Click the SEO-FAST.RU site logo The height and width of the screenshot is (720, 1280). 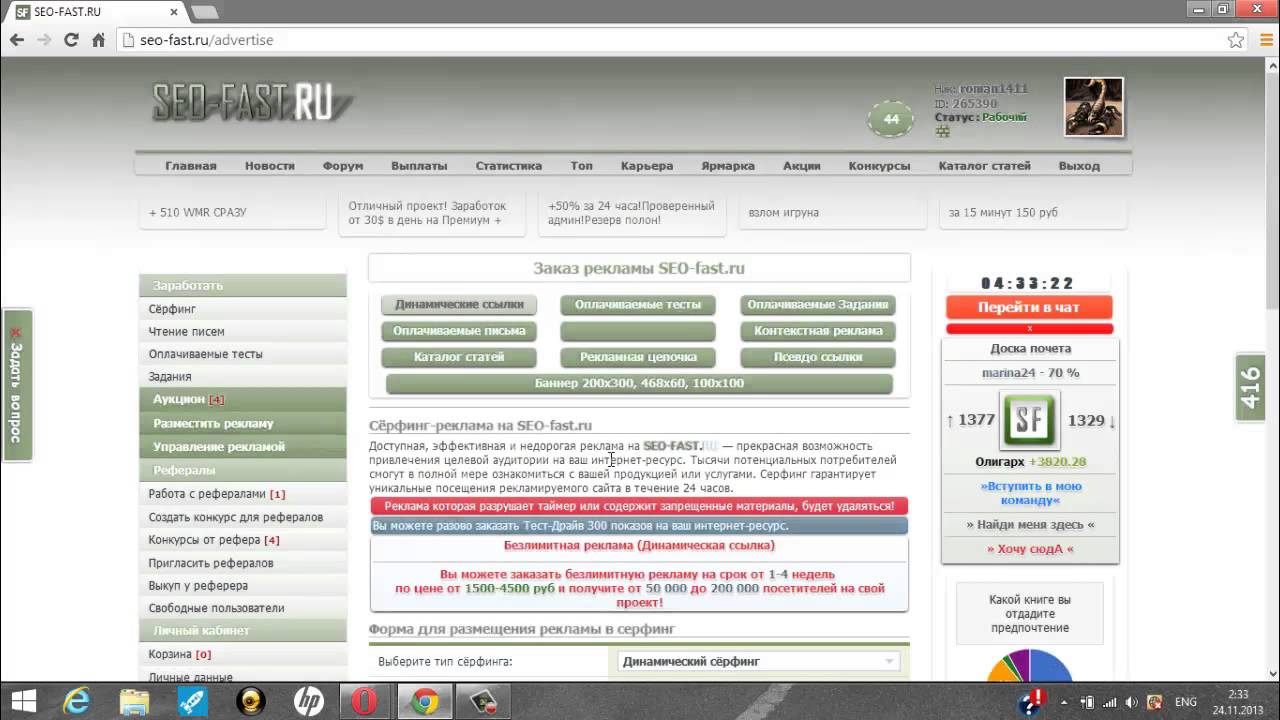[x=252, y=102]
